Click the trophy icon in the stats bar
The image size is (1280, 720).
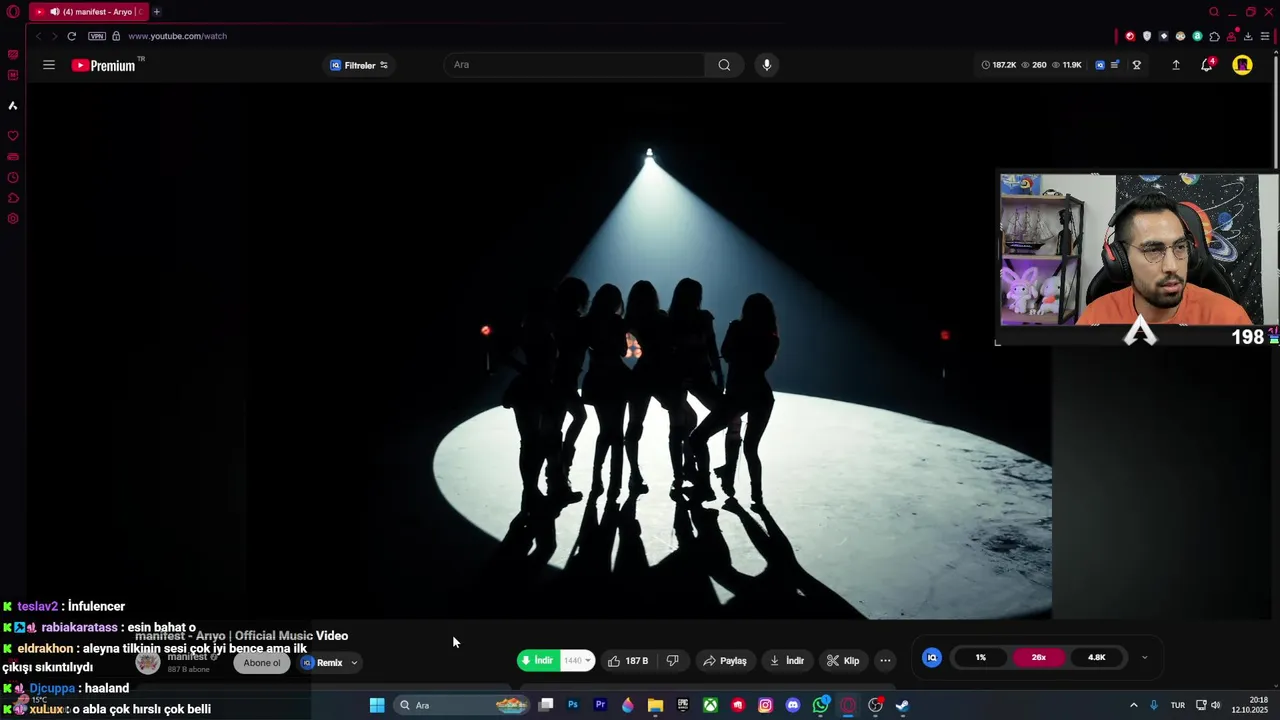point(1136,65)
